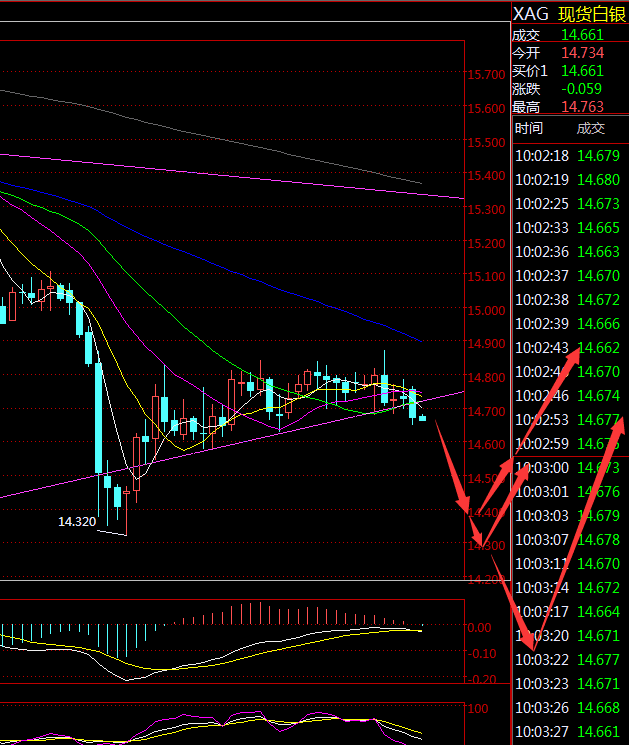Select the 10:02:38 tick row
Image resolution: width=629 pixels, height=745 pixels.
(x=568, y=300)
